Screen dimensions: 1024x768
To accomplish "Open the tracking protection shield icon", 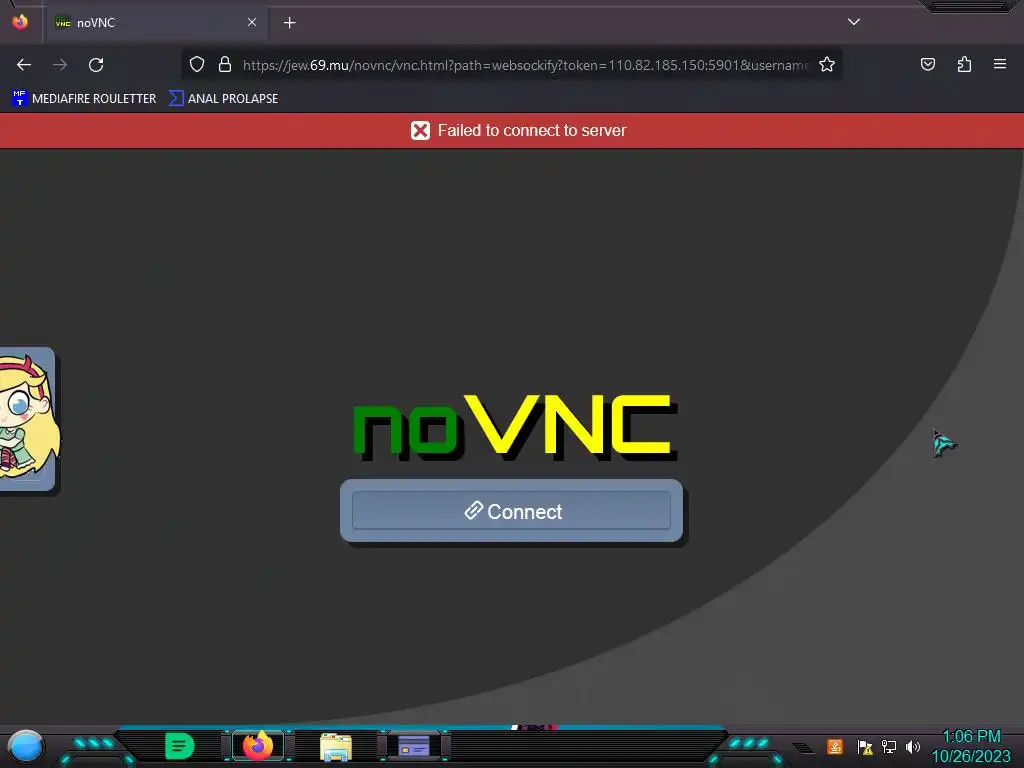I will point(197,64).
